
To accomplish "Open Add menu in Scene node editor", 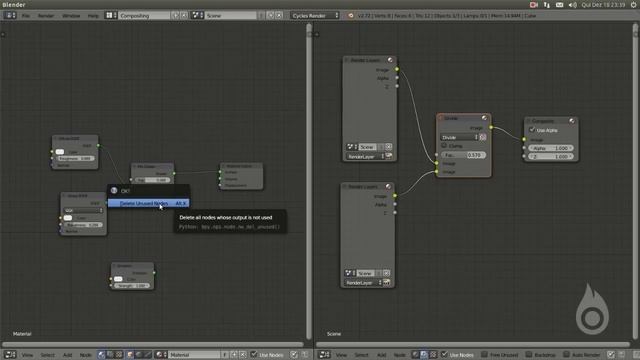I will (381, 355).
